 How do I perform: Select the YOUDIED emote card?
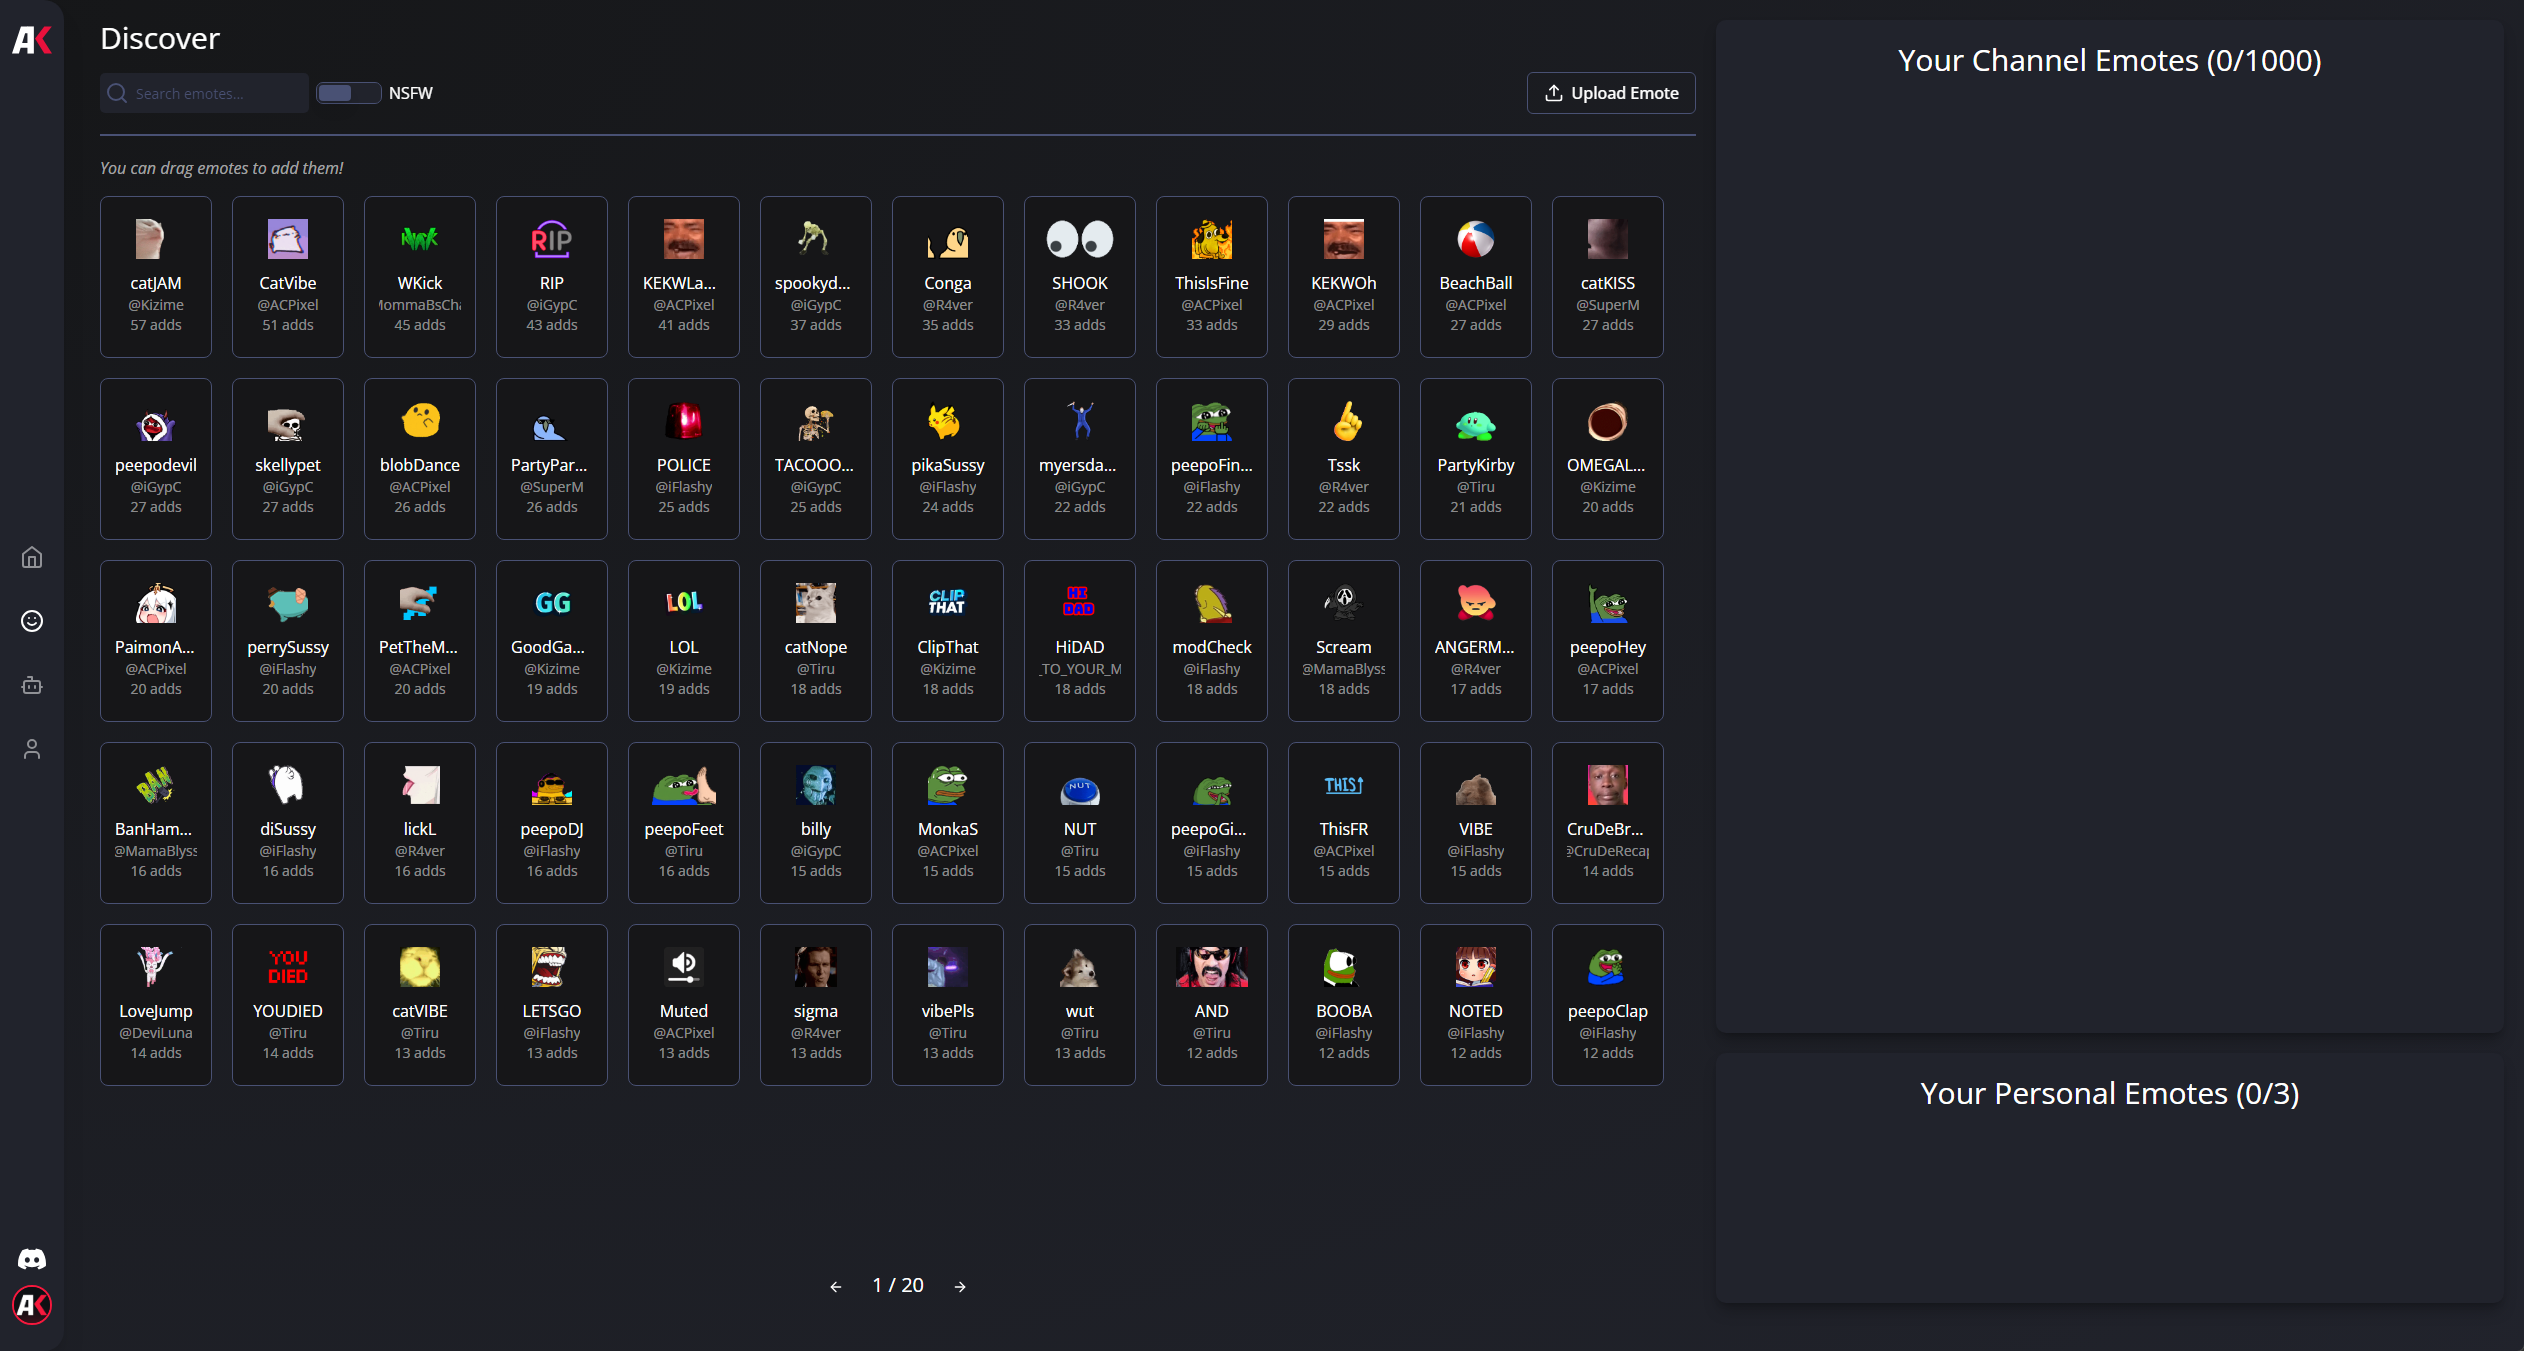pyautogui.click(x=288, y=1005)
